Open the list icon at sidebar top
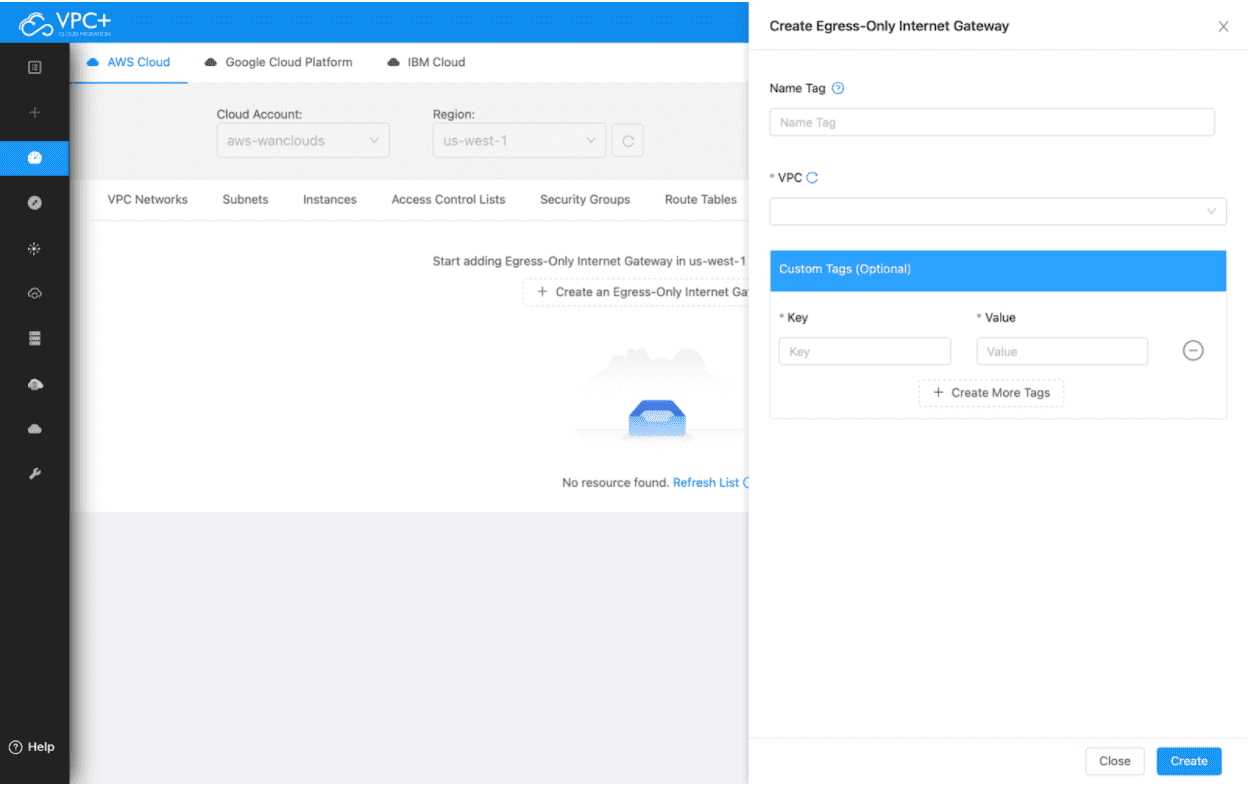1260x788 pixels. click(x=35, y=67)
